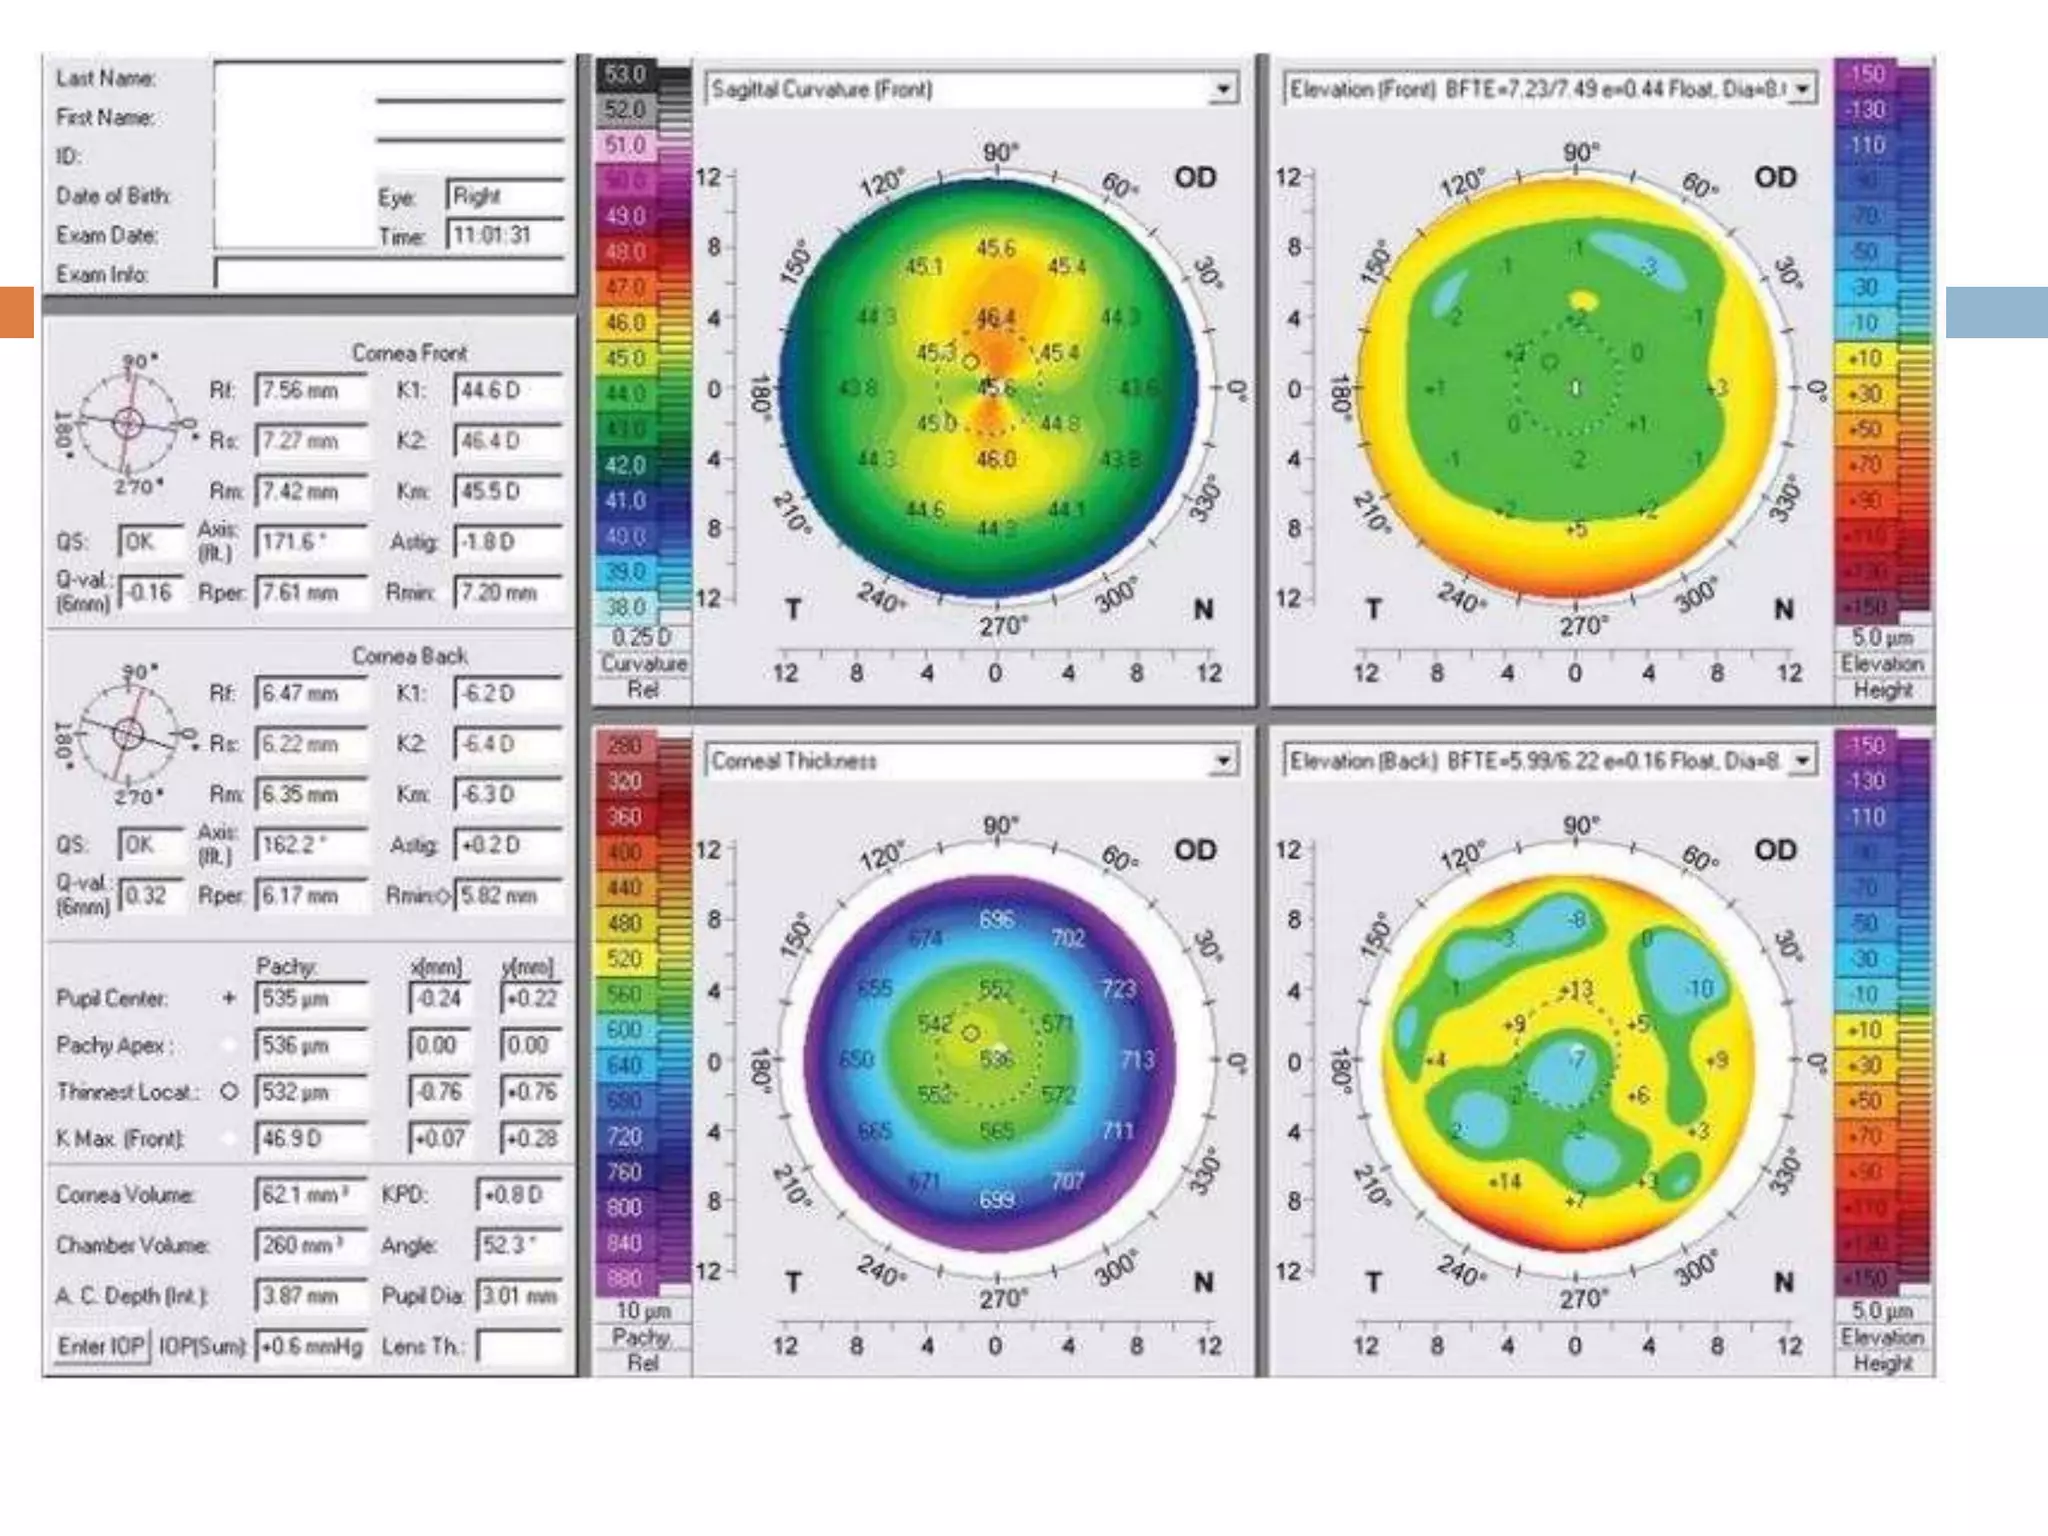The height and width of the screenshot is (1536, 2048).
Task: Open the Corneal Thickness map dropdown
Action: pos(1222,762)
